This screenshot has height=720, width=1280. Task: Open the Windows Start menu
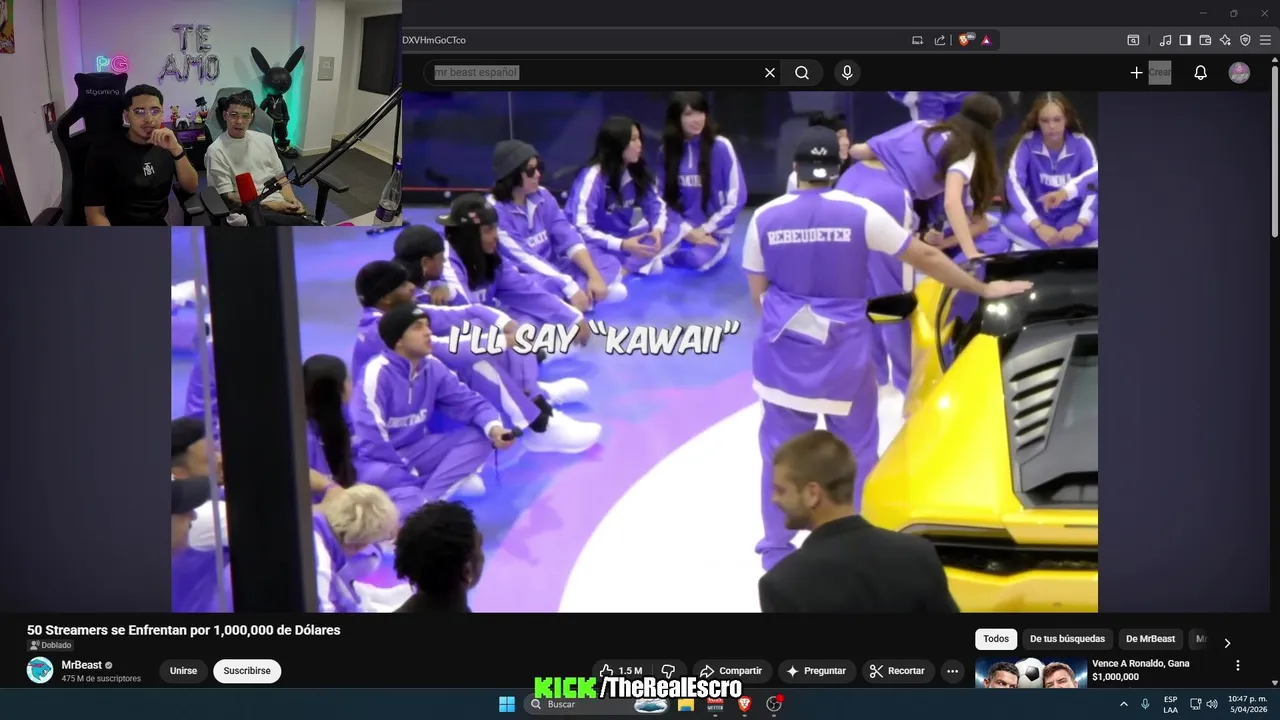pos(507,704)
